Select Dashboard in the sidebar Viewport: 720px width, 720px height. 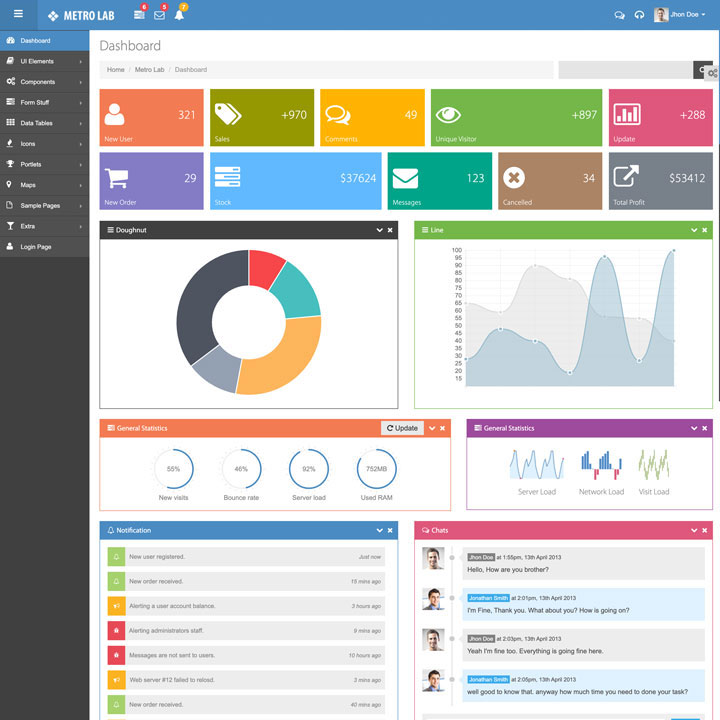coord(45,40)
